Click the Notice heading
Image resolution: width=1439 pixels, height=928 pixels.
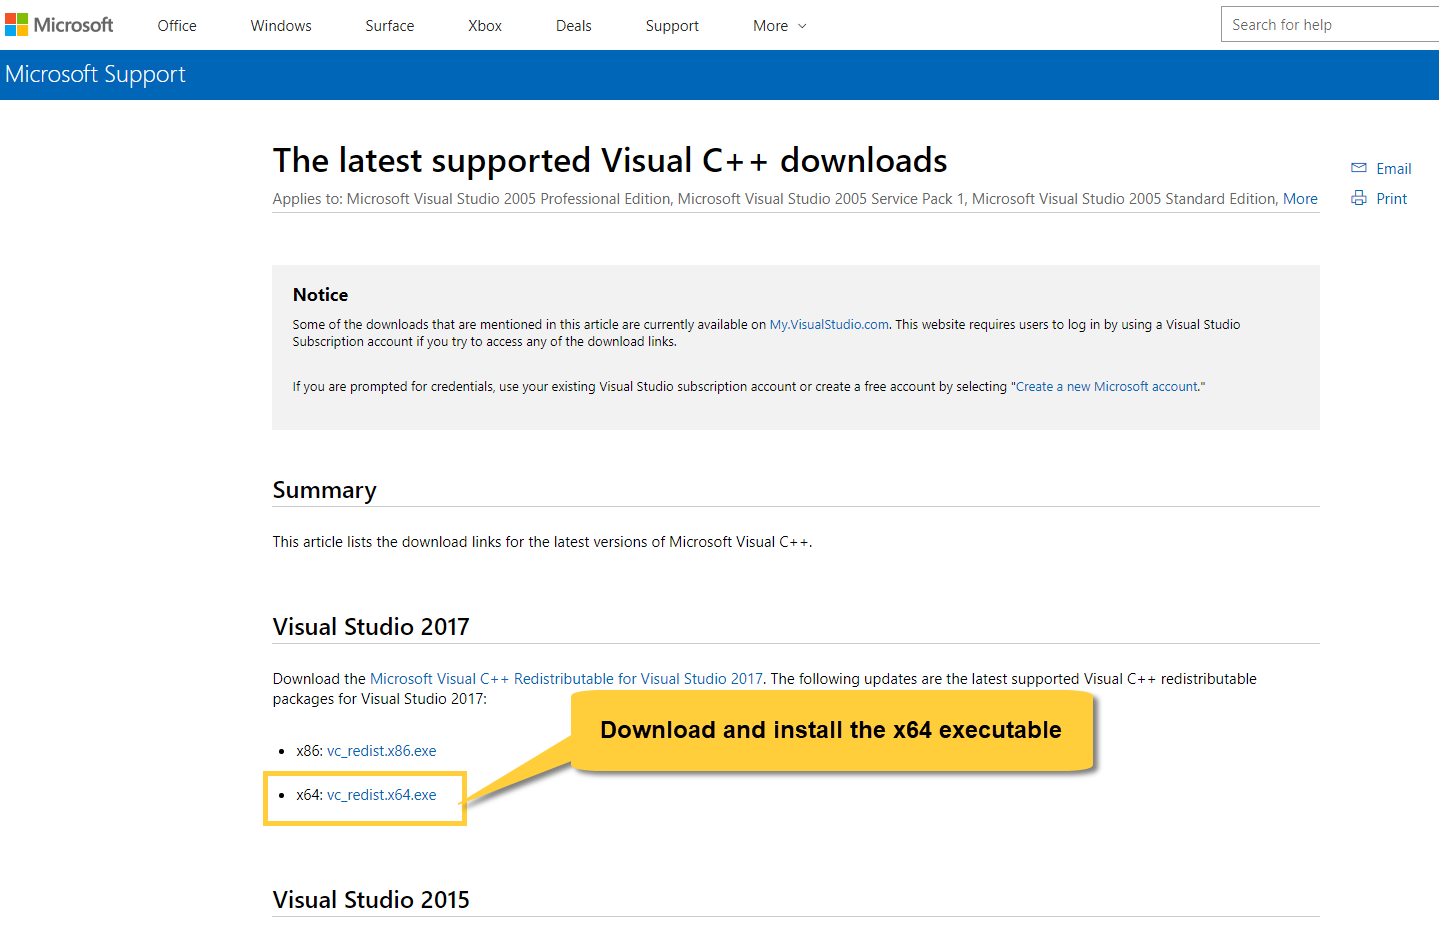(x=320, y=295)
